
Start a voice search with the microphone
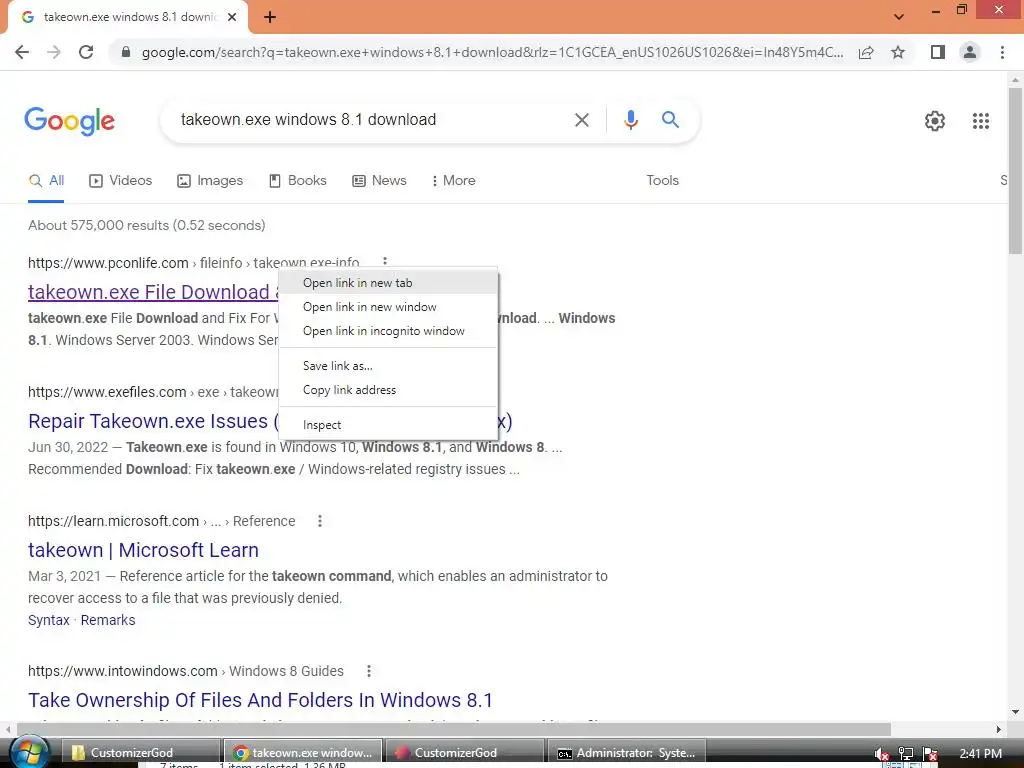pos(630,120)
